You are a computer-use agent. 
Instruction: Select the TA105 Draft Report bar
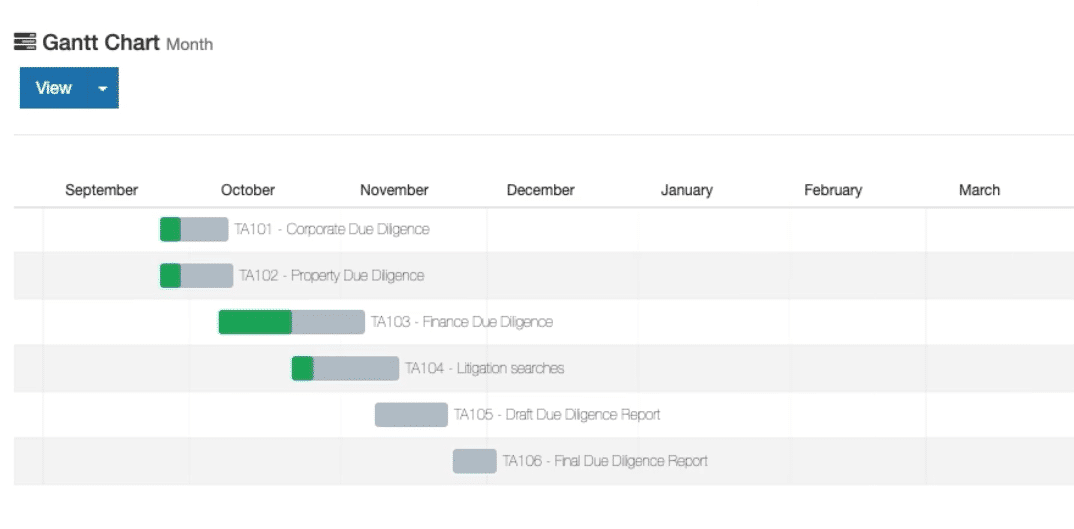[x=411, y=415]
